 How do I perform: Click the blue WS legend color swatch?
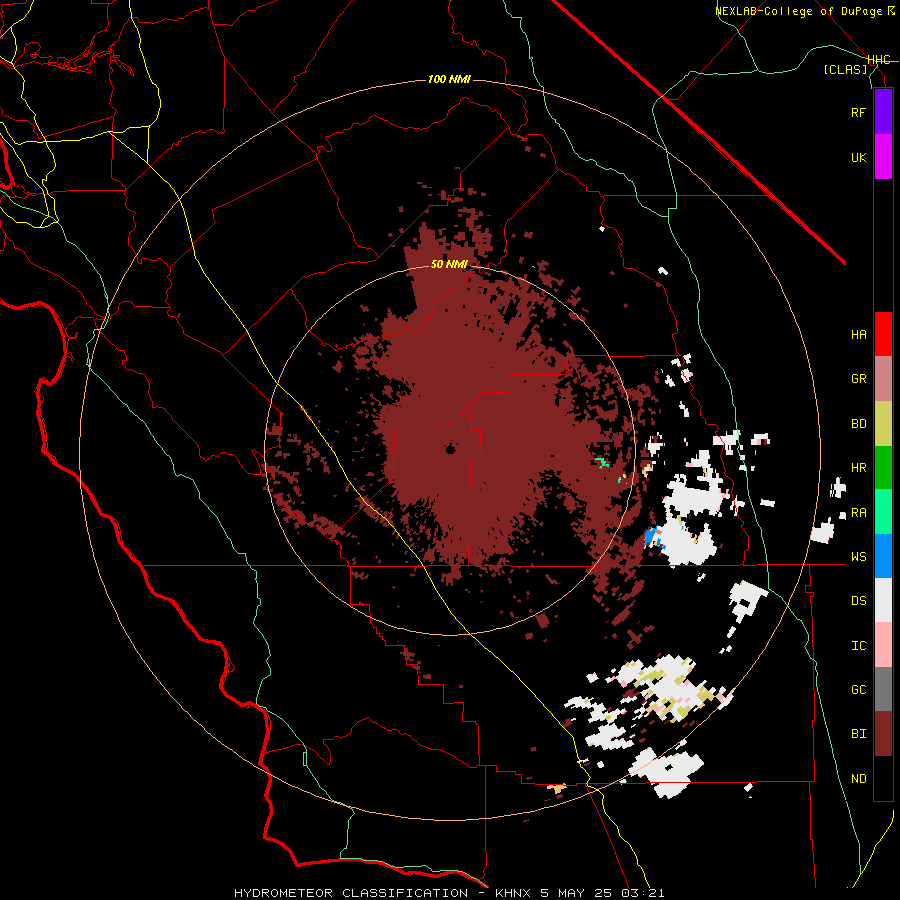point(883,556)
